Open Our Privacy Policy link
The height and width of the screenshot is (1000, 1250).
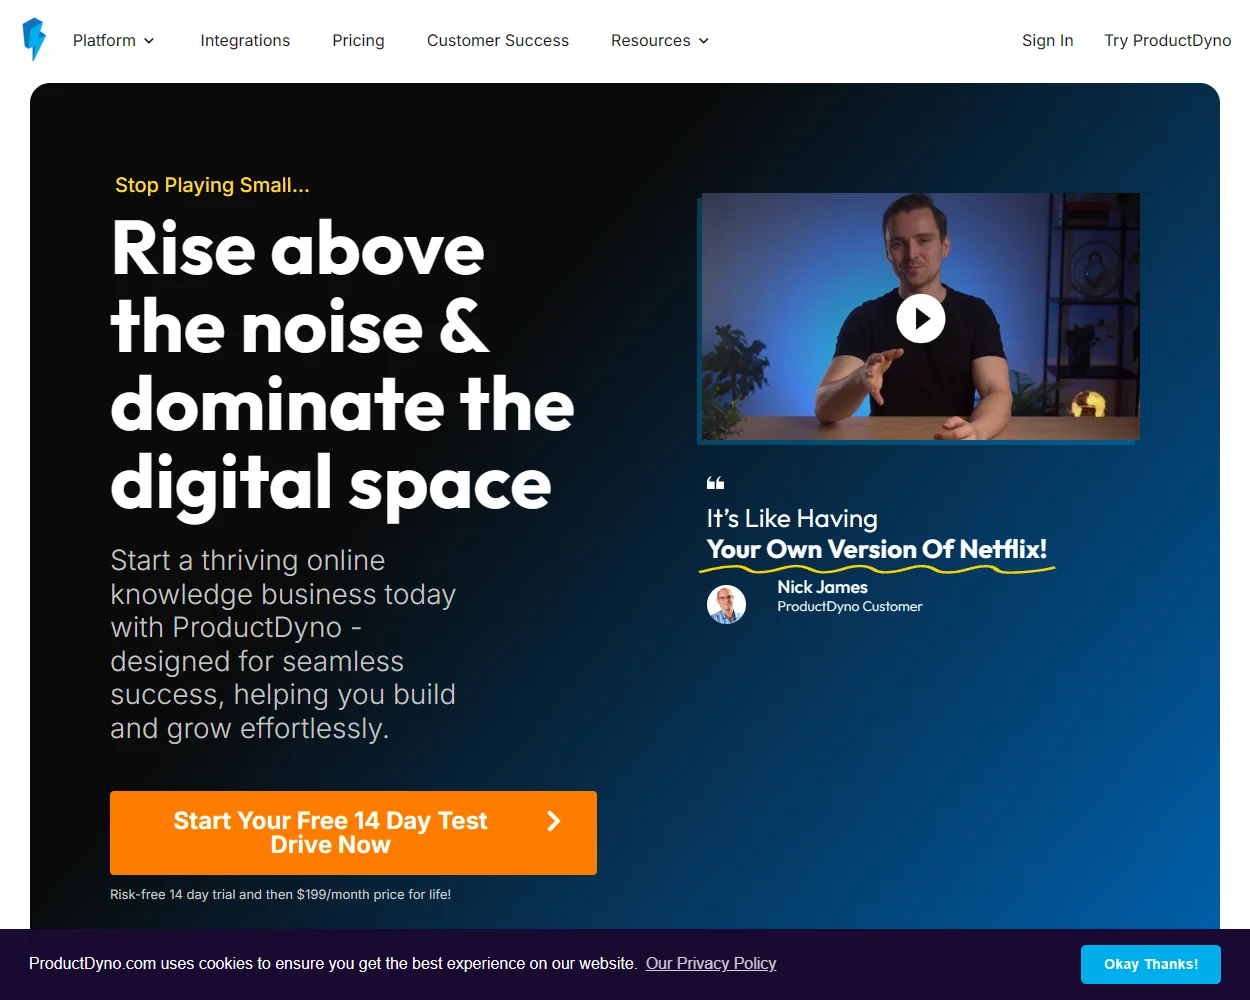pyautogui.click(x=711, y=963)
